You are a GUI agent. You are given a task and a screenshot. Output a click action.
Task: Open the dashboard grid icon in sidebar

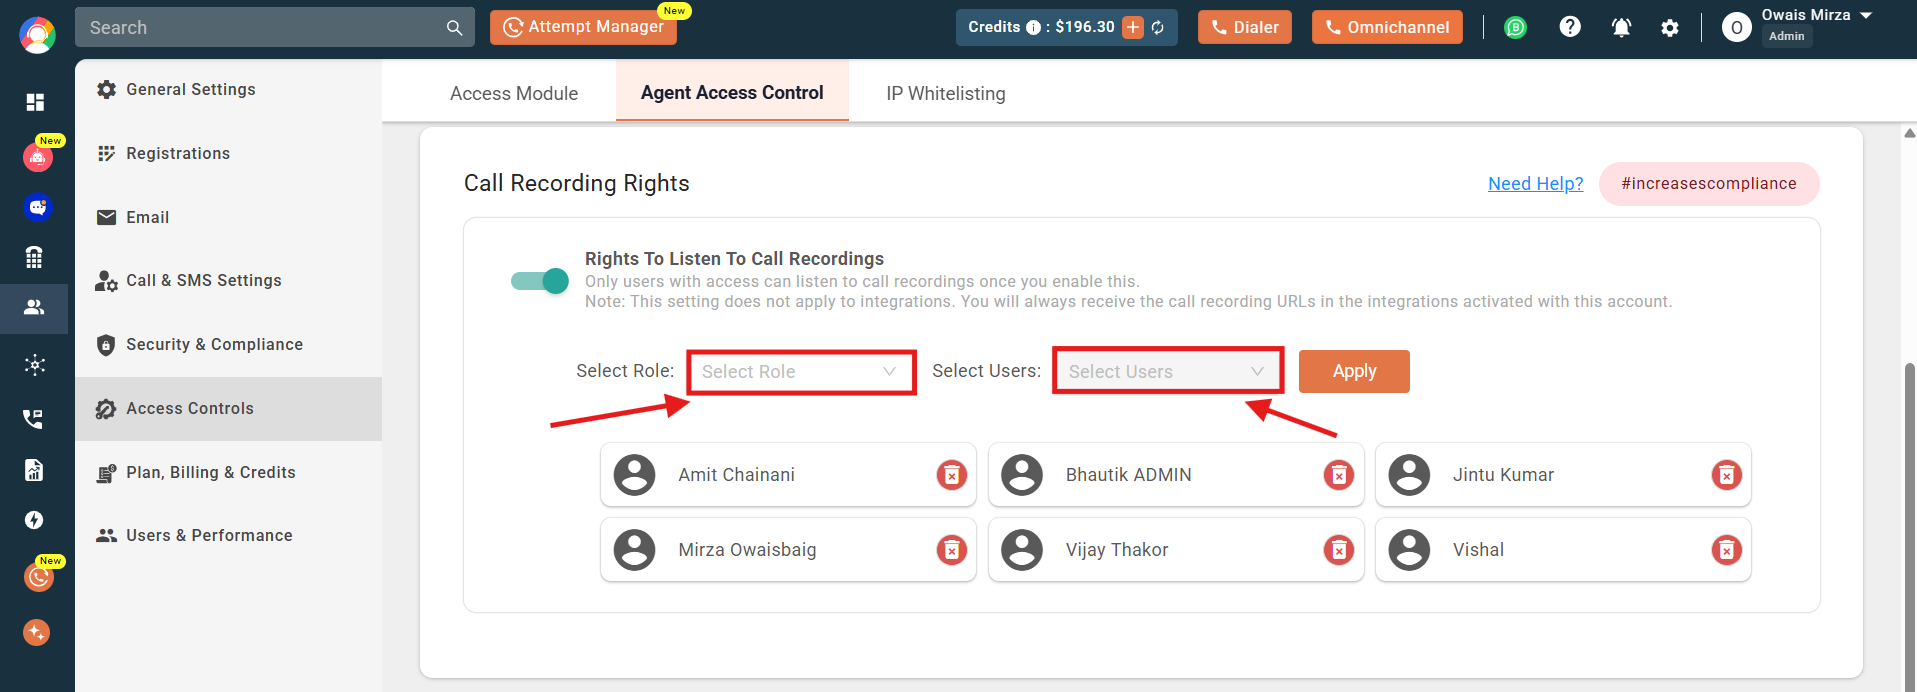(x=35, y=102)
